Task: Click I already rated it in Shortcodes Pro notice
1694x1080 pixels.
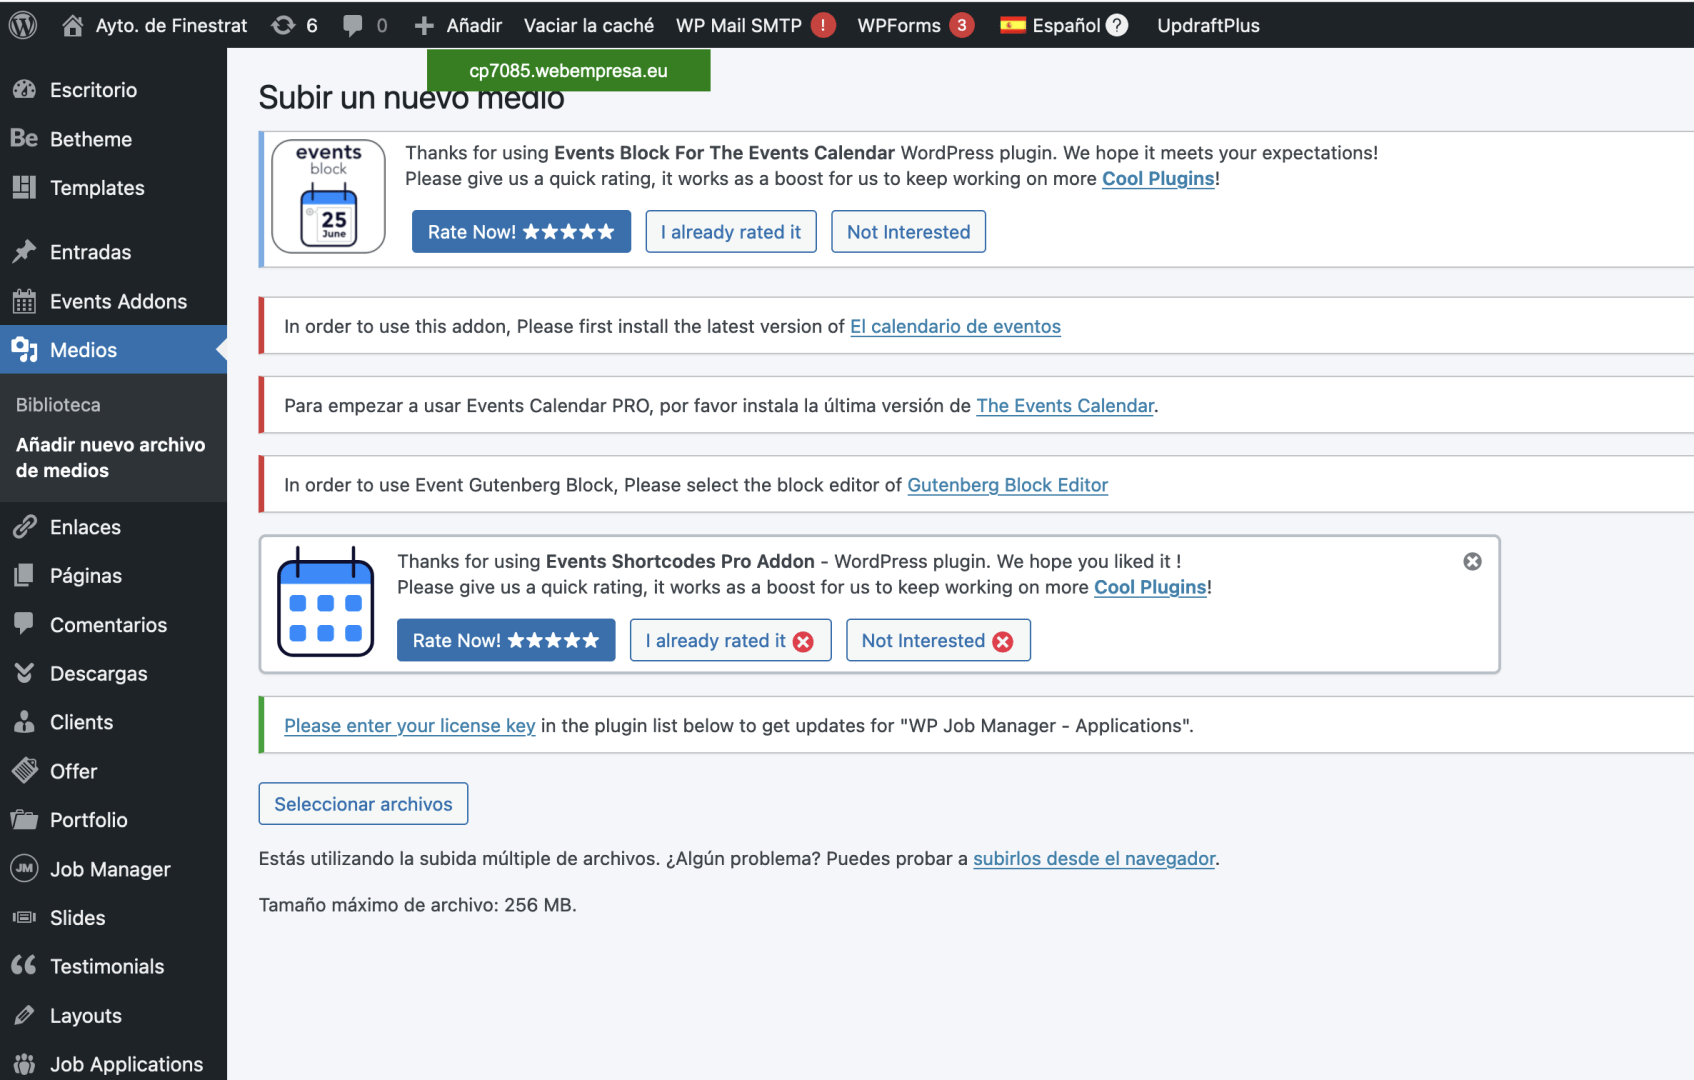Action: click(730, 640)
